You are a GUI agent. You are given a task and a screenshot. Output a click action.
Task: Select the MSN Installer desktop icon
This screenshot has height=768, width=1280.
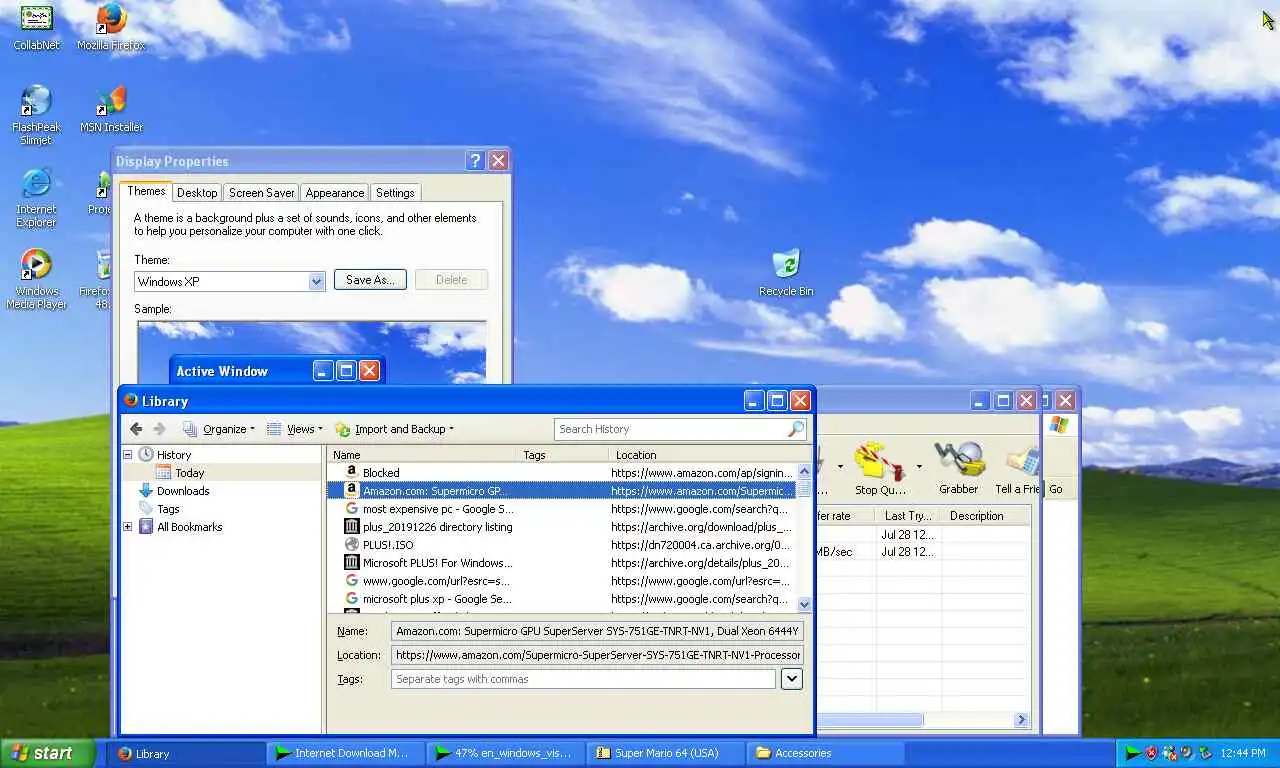111,109
